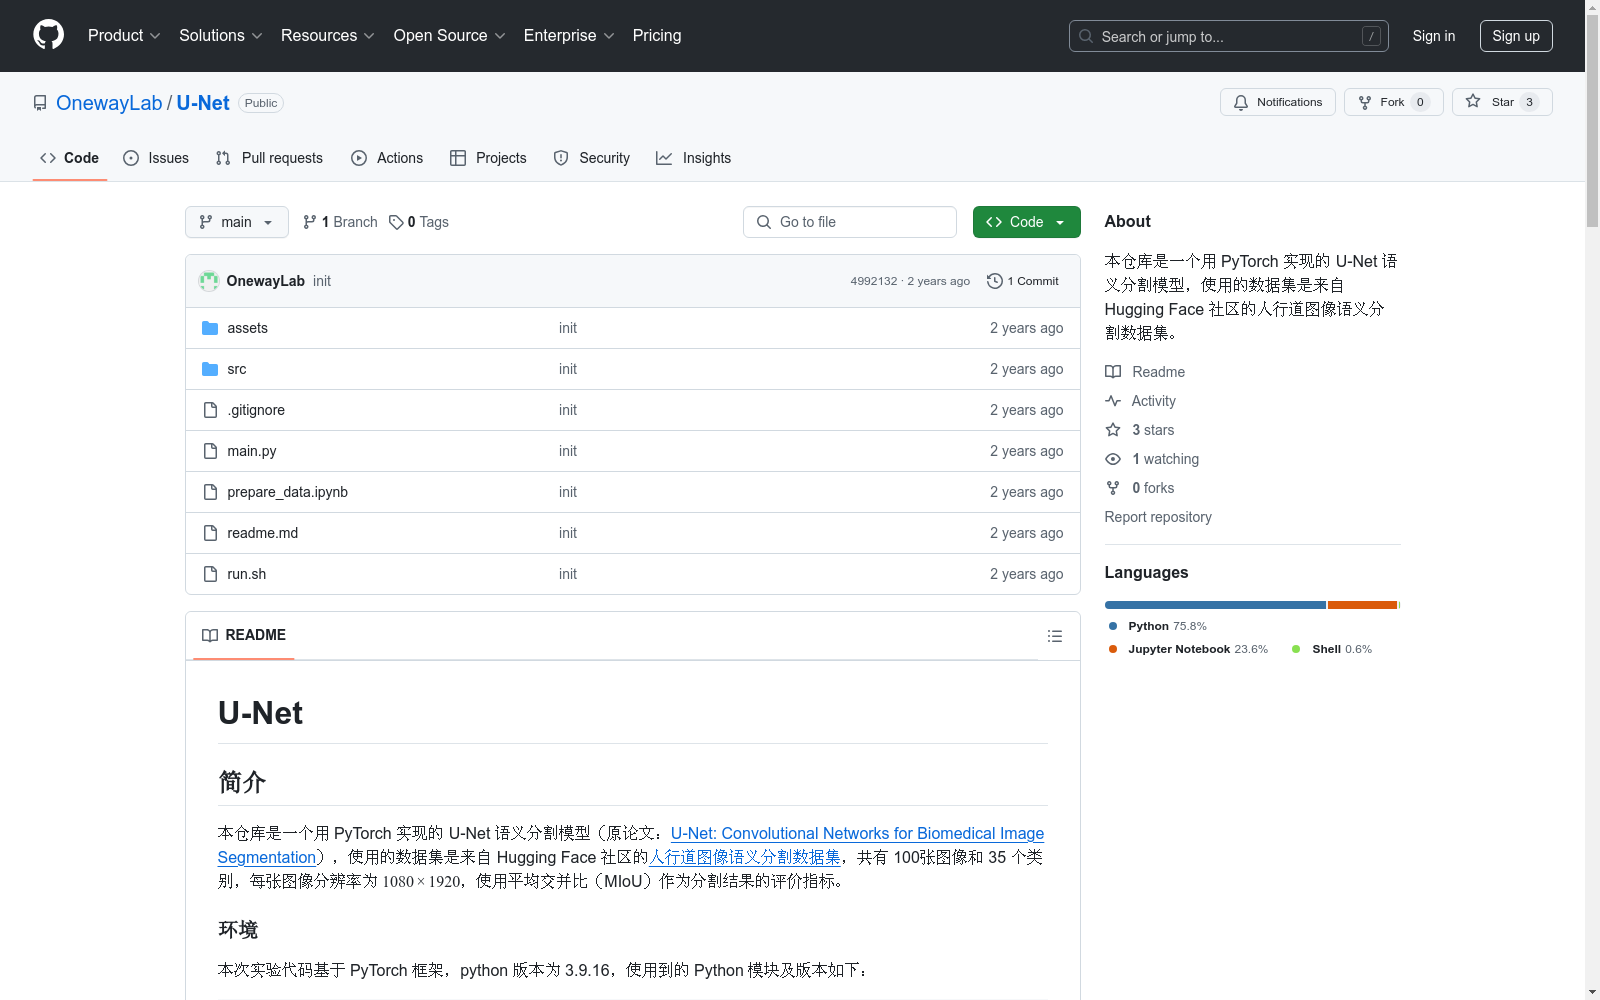Open the Security tab
The height and width of the screenshot is (1000, 1600).
pos(592,158)
